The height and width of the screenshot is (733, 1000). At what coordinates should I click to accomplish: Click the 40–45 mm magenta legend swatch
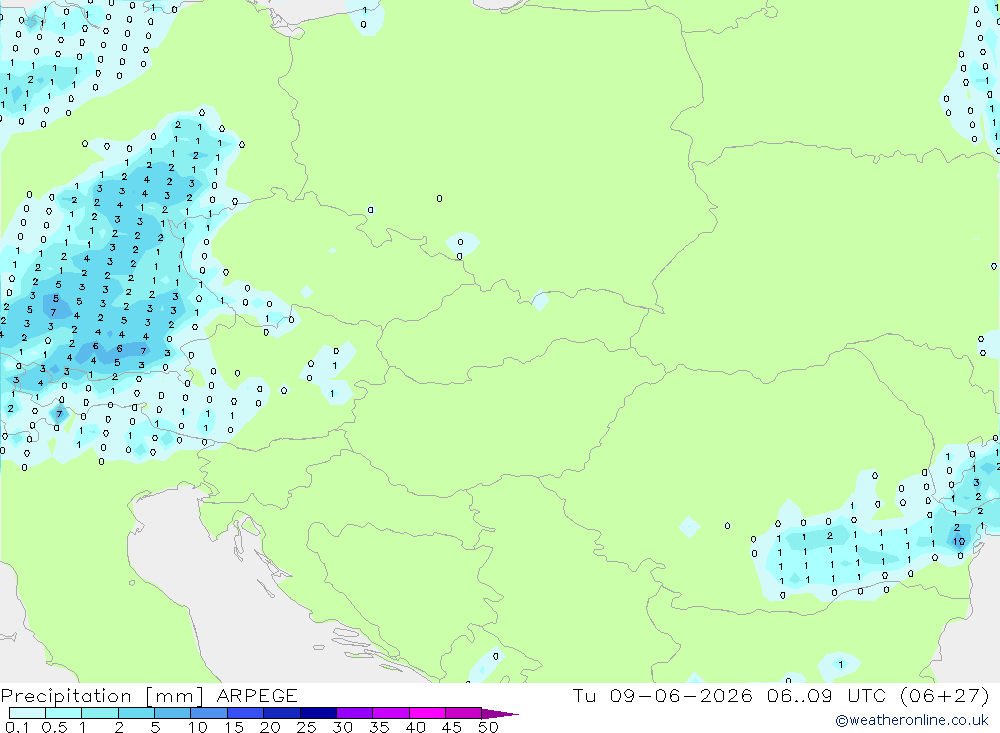(x=427, y=713)
